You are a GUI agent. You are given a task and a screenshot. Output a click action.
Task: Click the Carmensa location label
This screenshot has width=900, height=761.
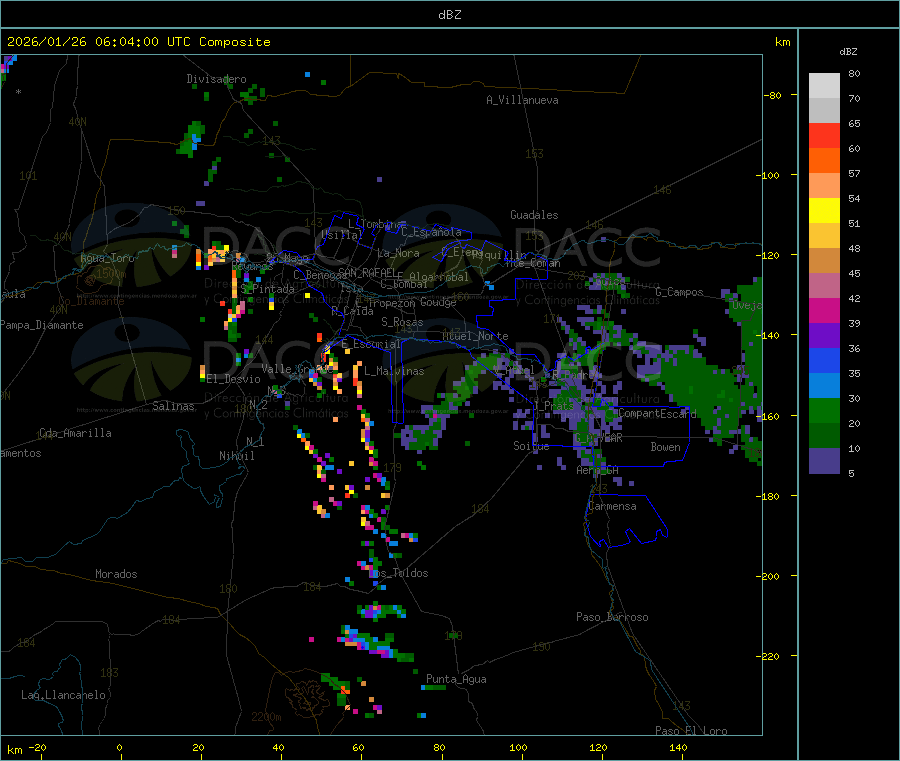pyautogui.click(x=612, y=506)
